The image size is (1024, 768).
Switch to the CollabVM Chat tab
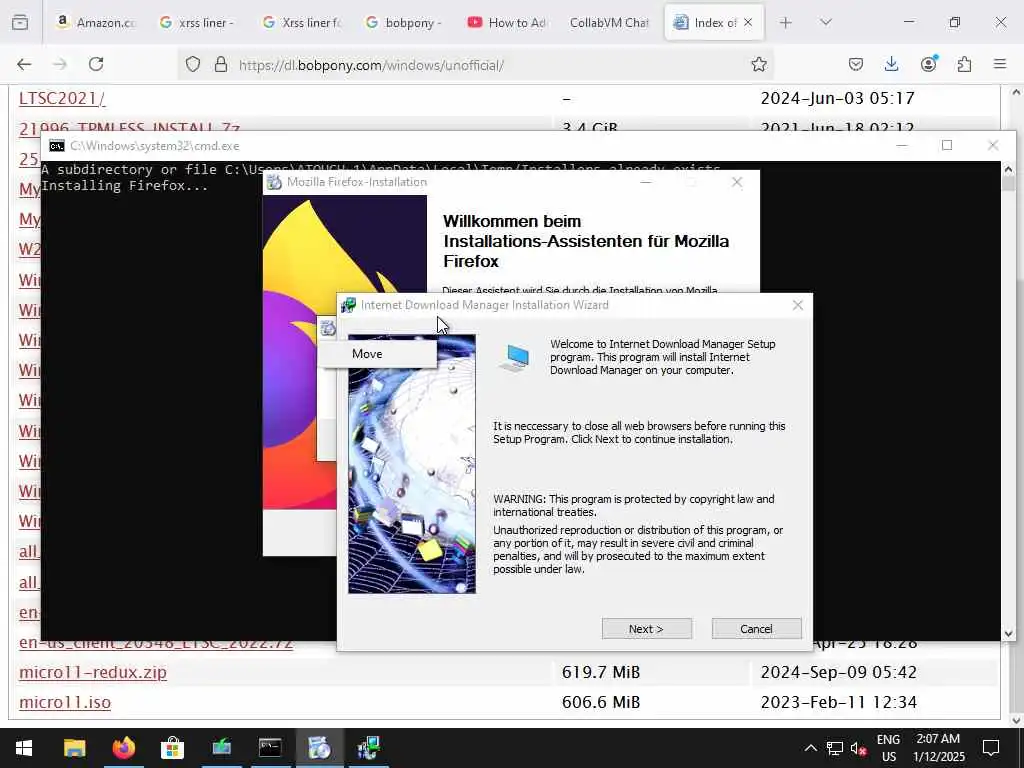coord(609,22)
